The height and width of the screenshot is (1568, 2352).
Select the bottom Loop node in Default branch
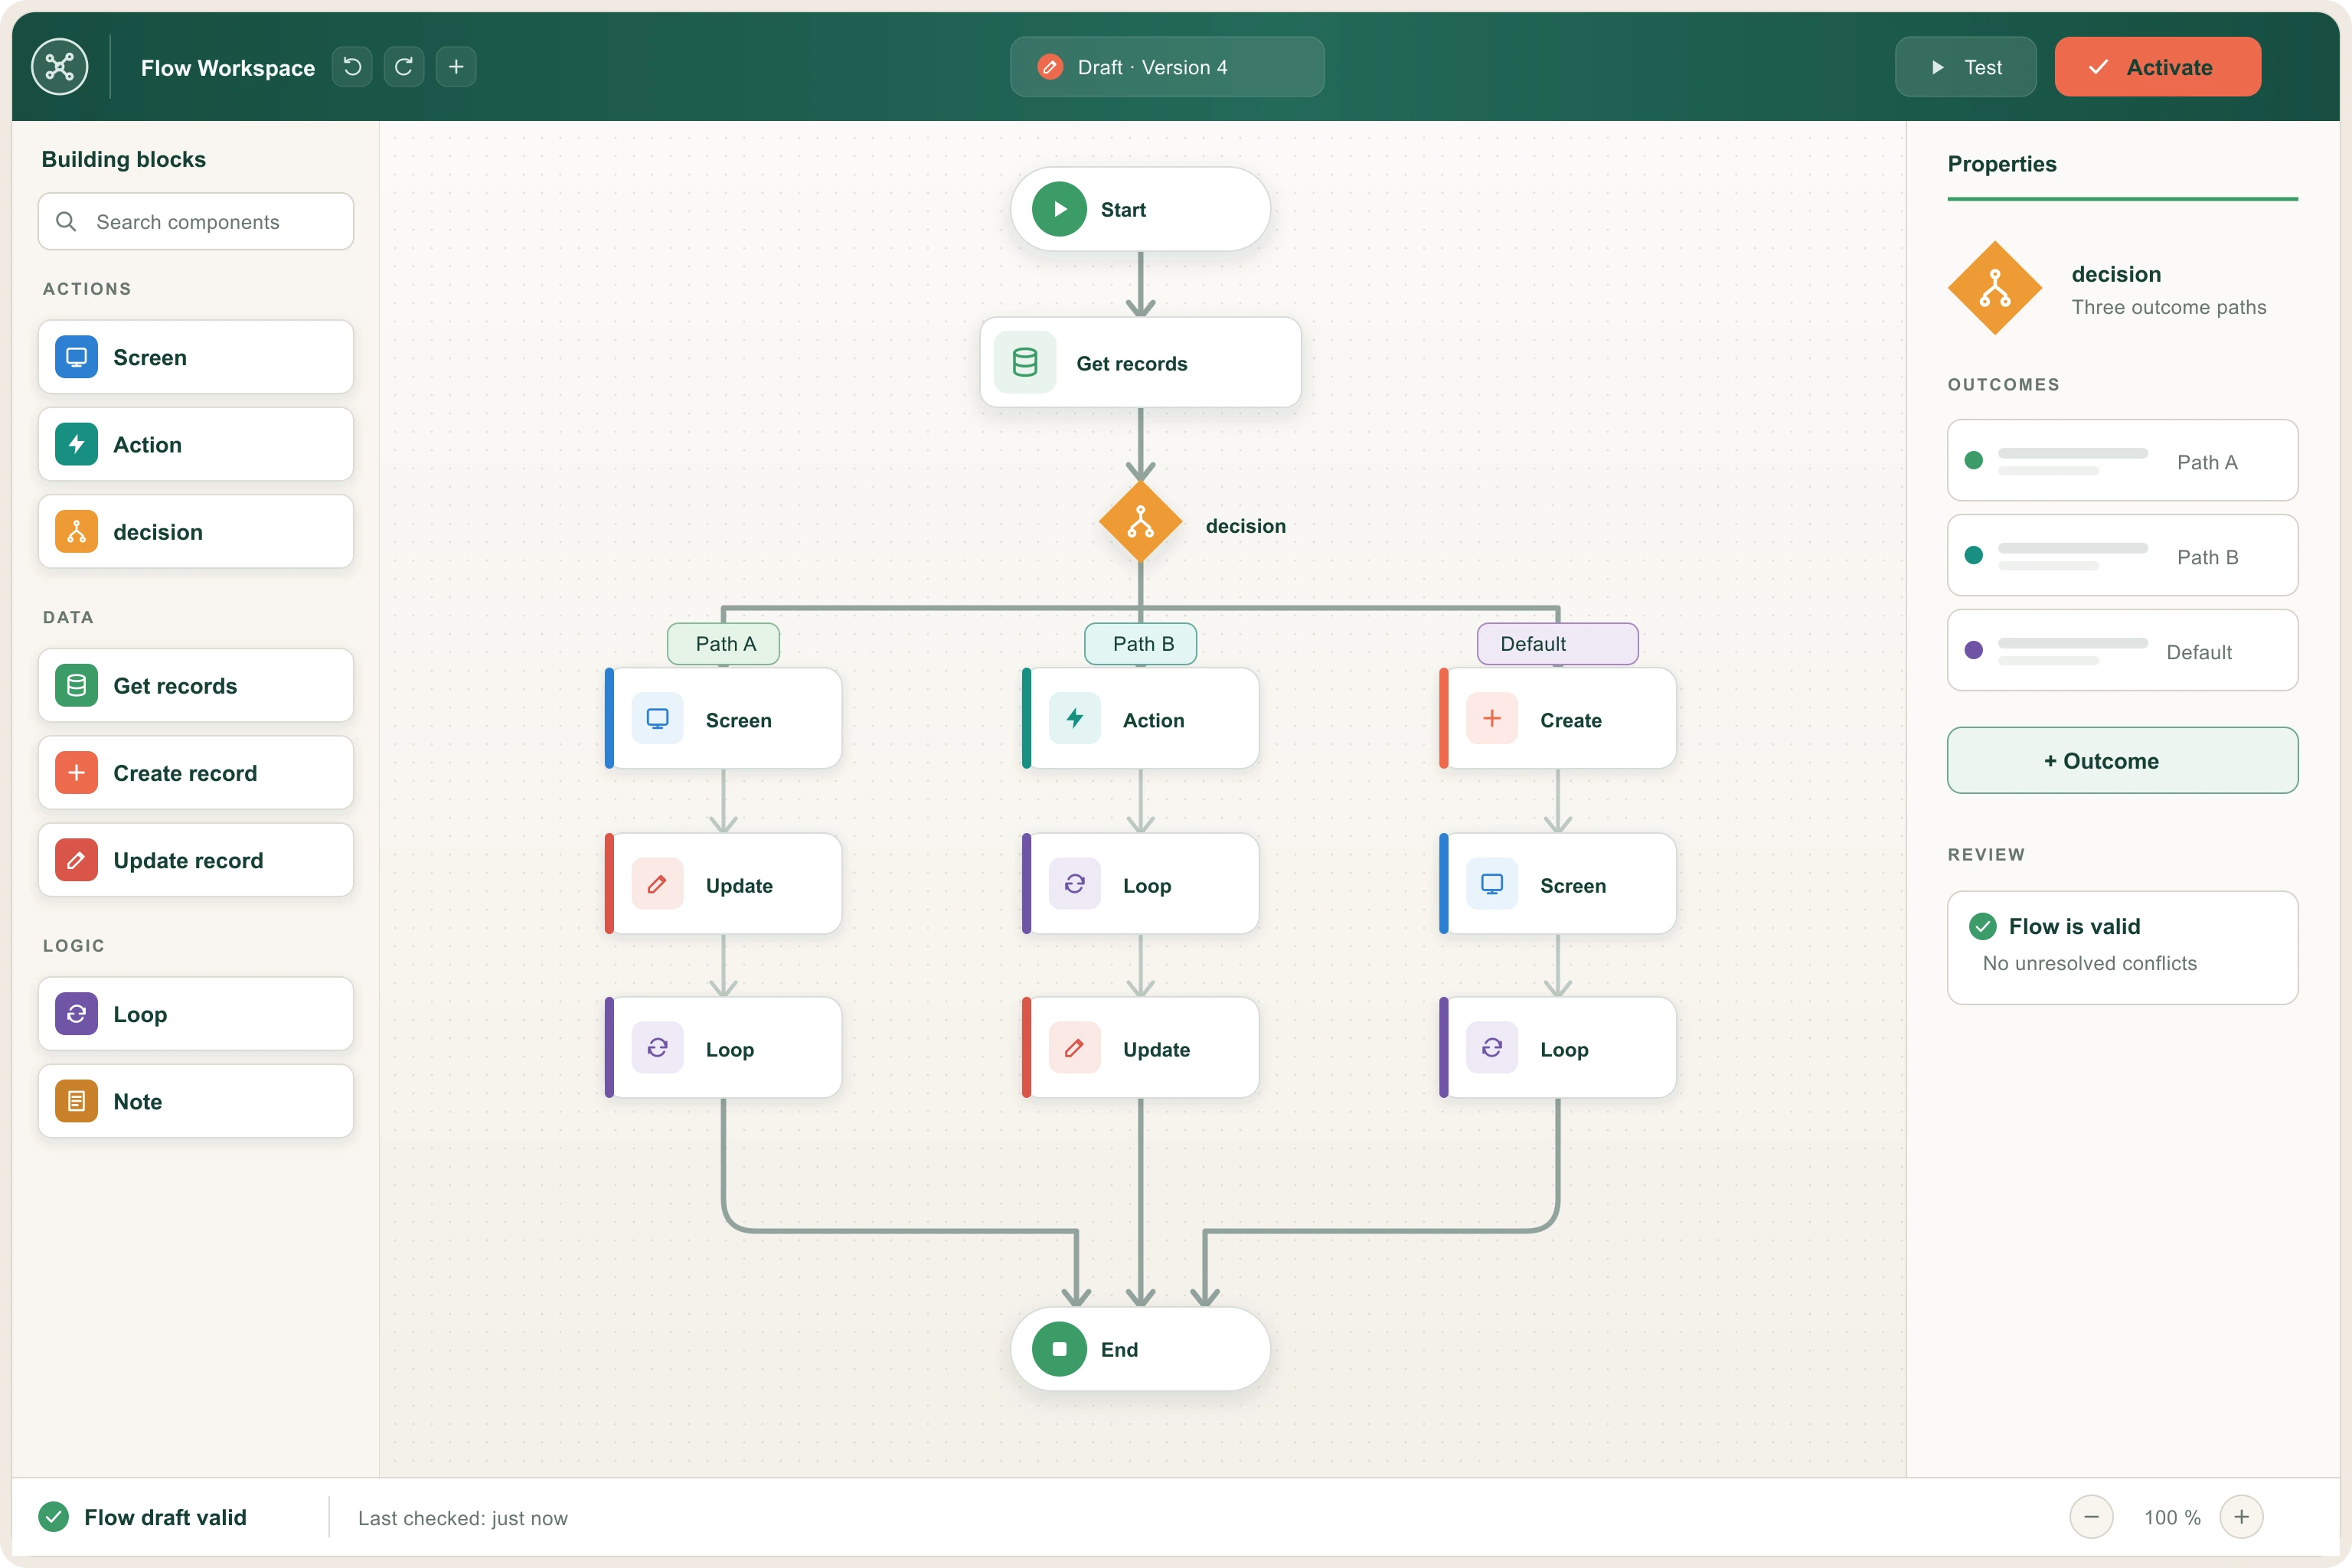pyautogui.click(x=1557, y=1047)
